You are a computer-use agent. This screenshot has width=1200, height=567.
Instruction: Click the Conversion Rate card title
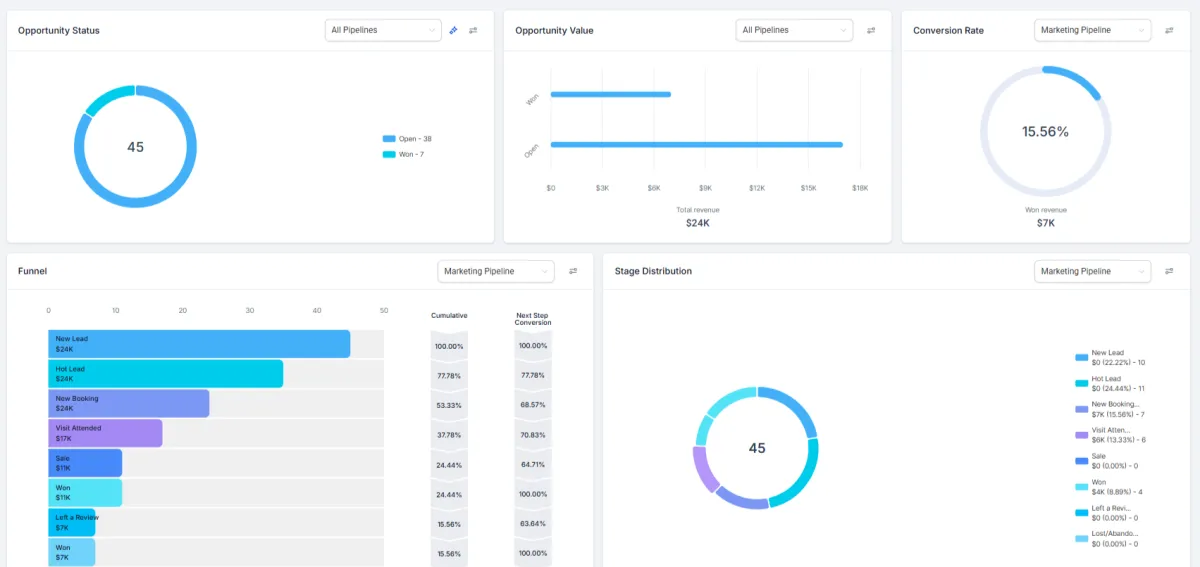[x=948, y=30]
